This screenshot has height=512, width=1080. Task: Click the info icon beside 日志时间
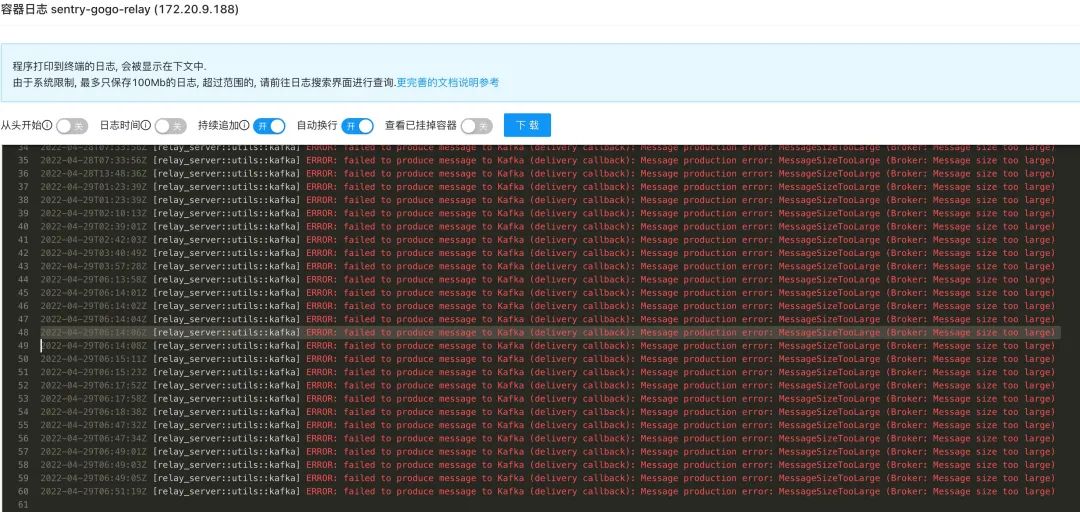(x=146, y=125)
